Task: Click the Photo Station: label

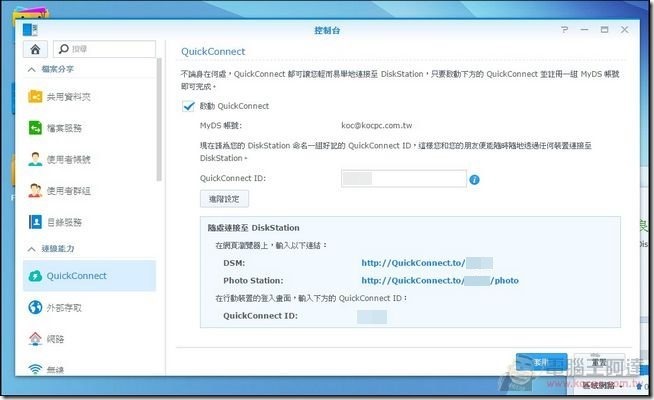Action: 253,281
